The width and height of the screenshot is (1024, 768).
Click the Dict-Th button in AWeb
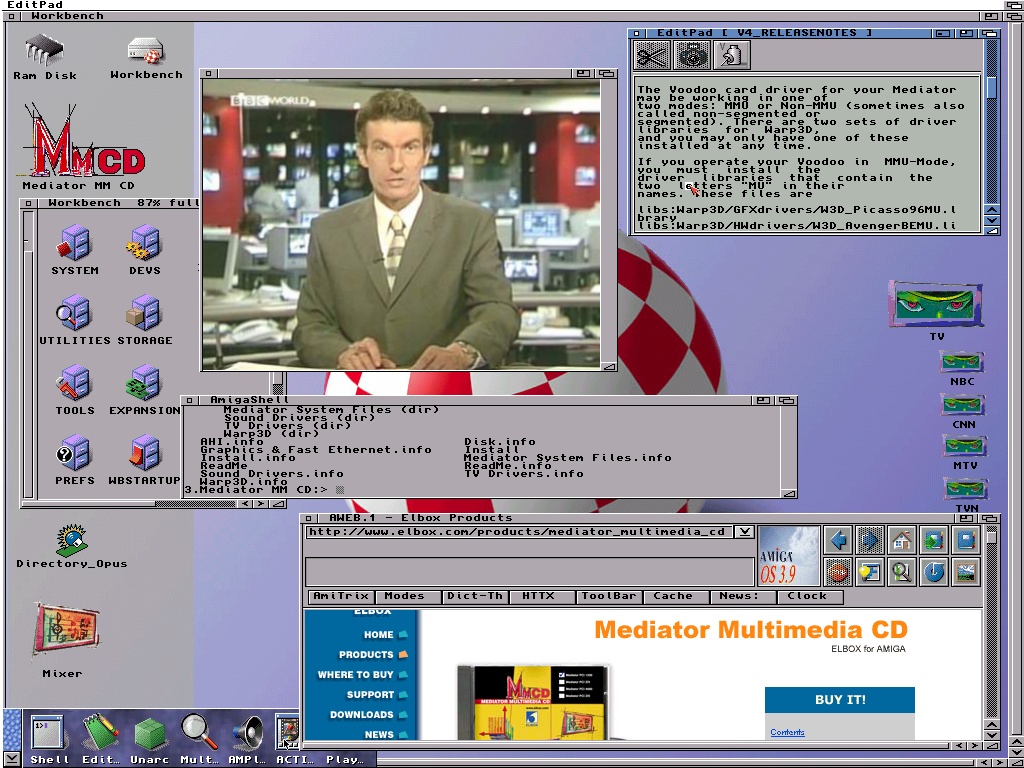(x=475, y=596)
